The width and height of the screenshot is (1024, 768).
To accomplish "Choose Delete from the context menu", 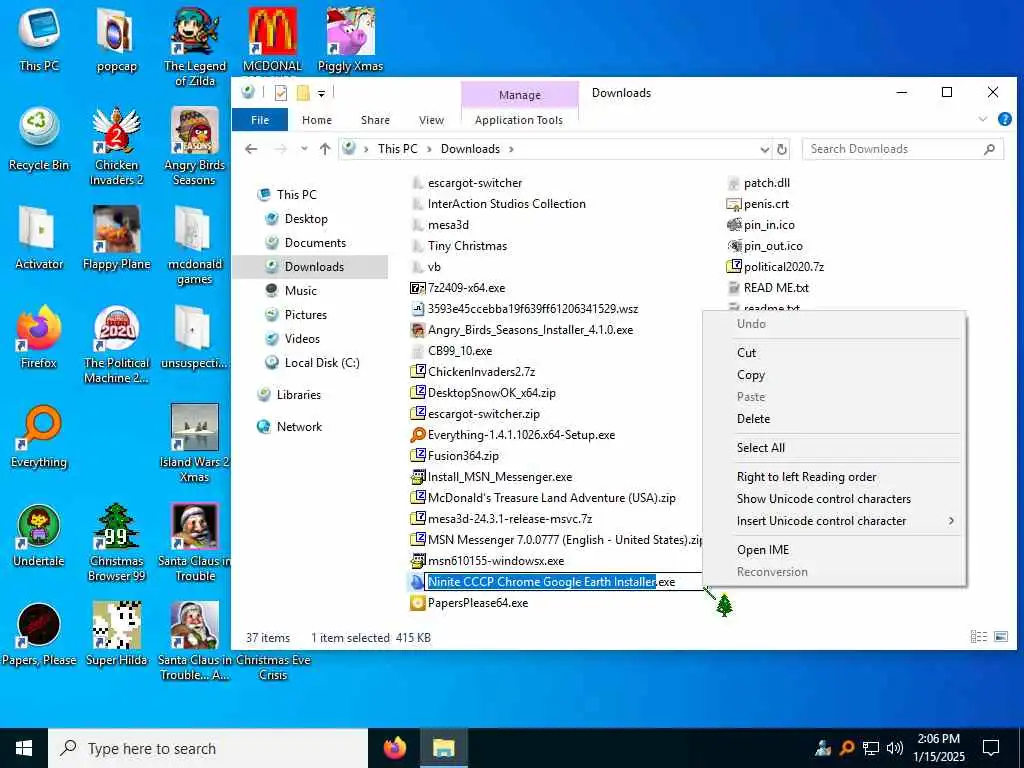I will [x=833, y=419].
